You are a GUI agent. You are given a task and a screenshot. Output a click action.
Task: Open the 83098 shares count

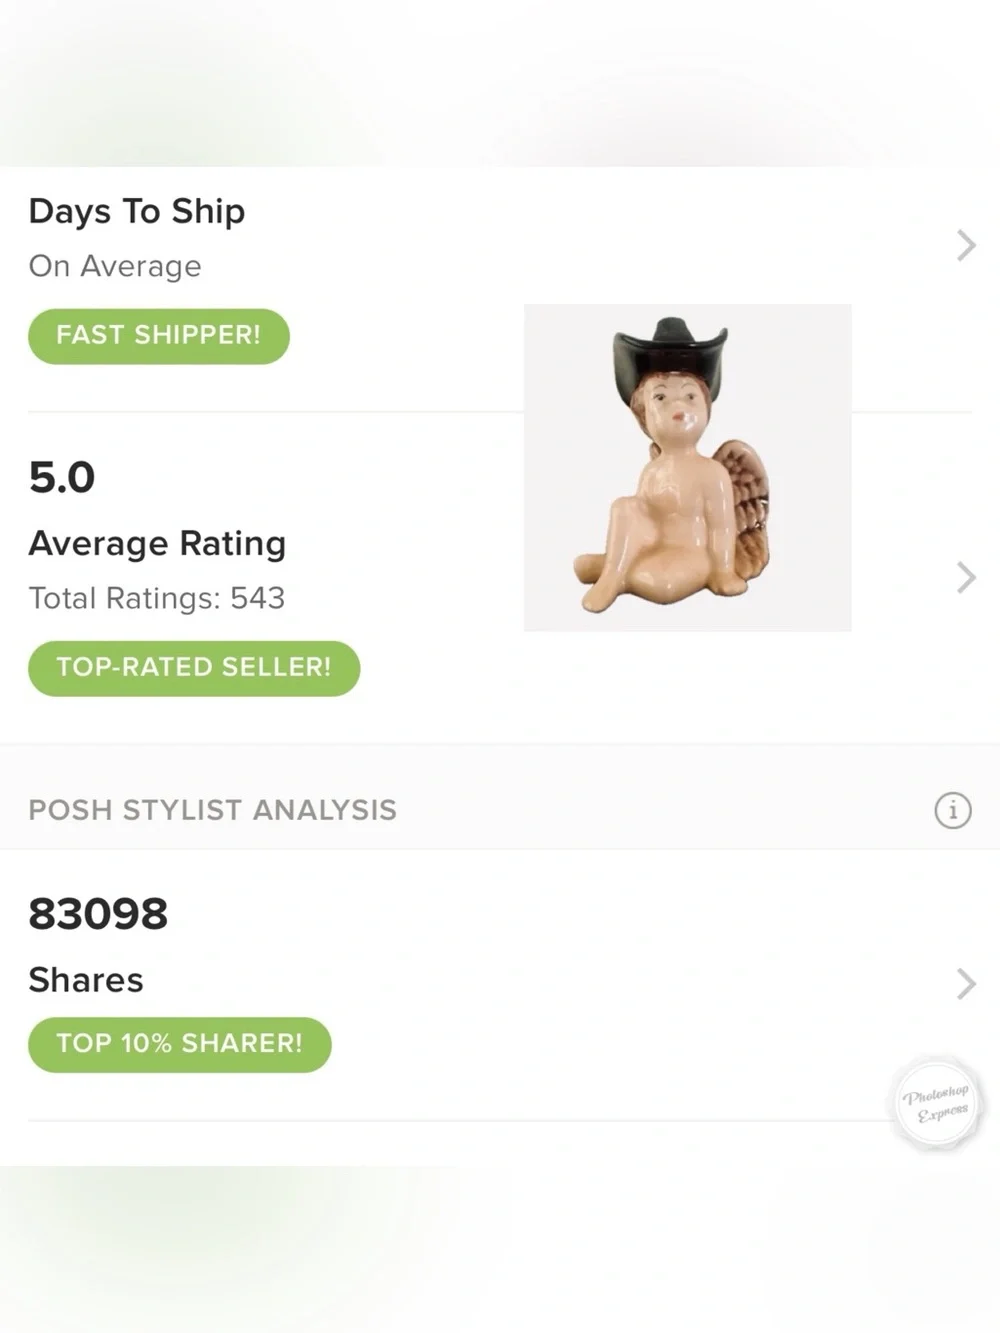[x=98, y=914]
